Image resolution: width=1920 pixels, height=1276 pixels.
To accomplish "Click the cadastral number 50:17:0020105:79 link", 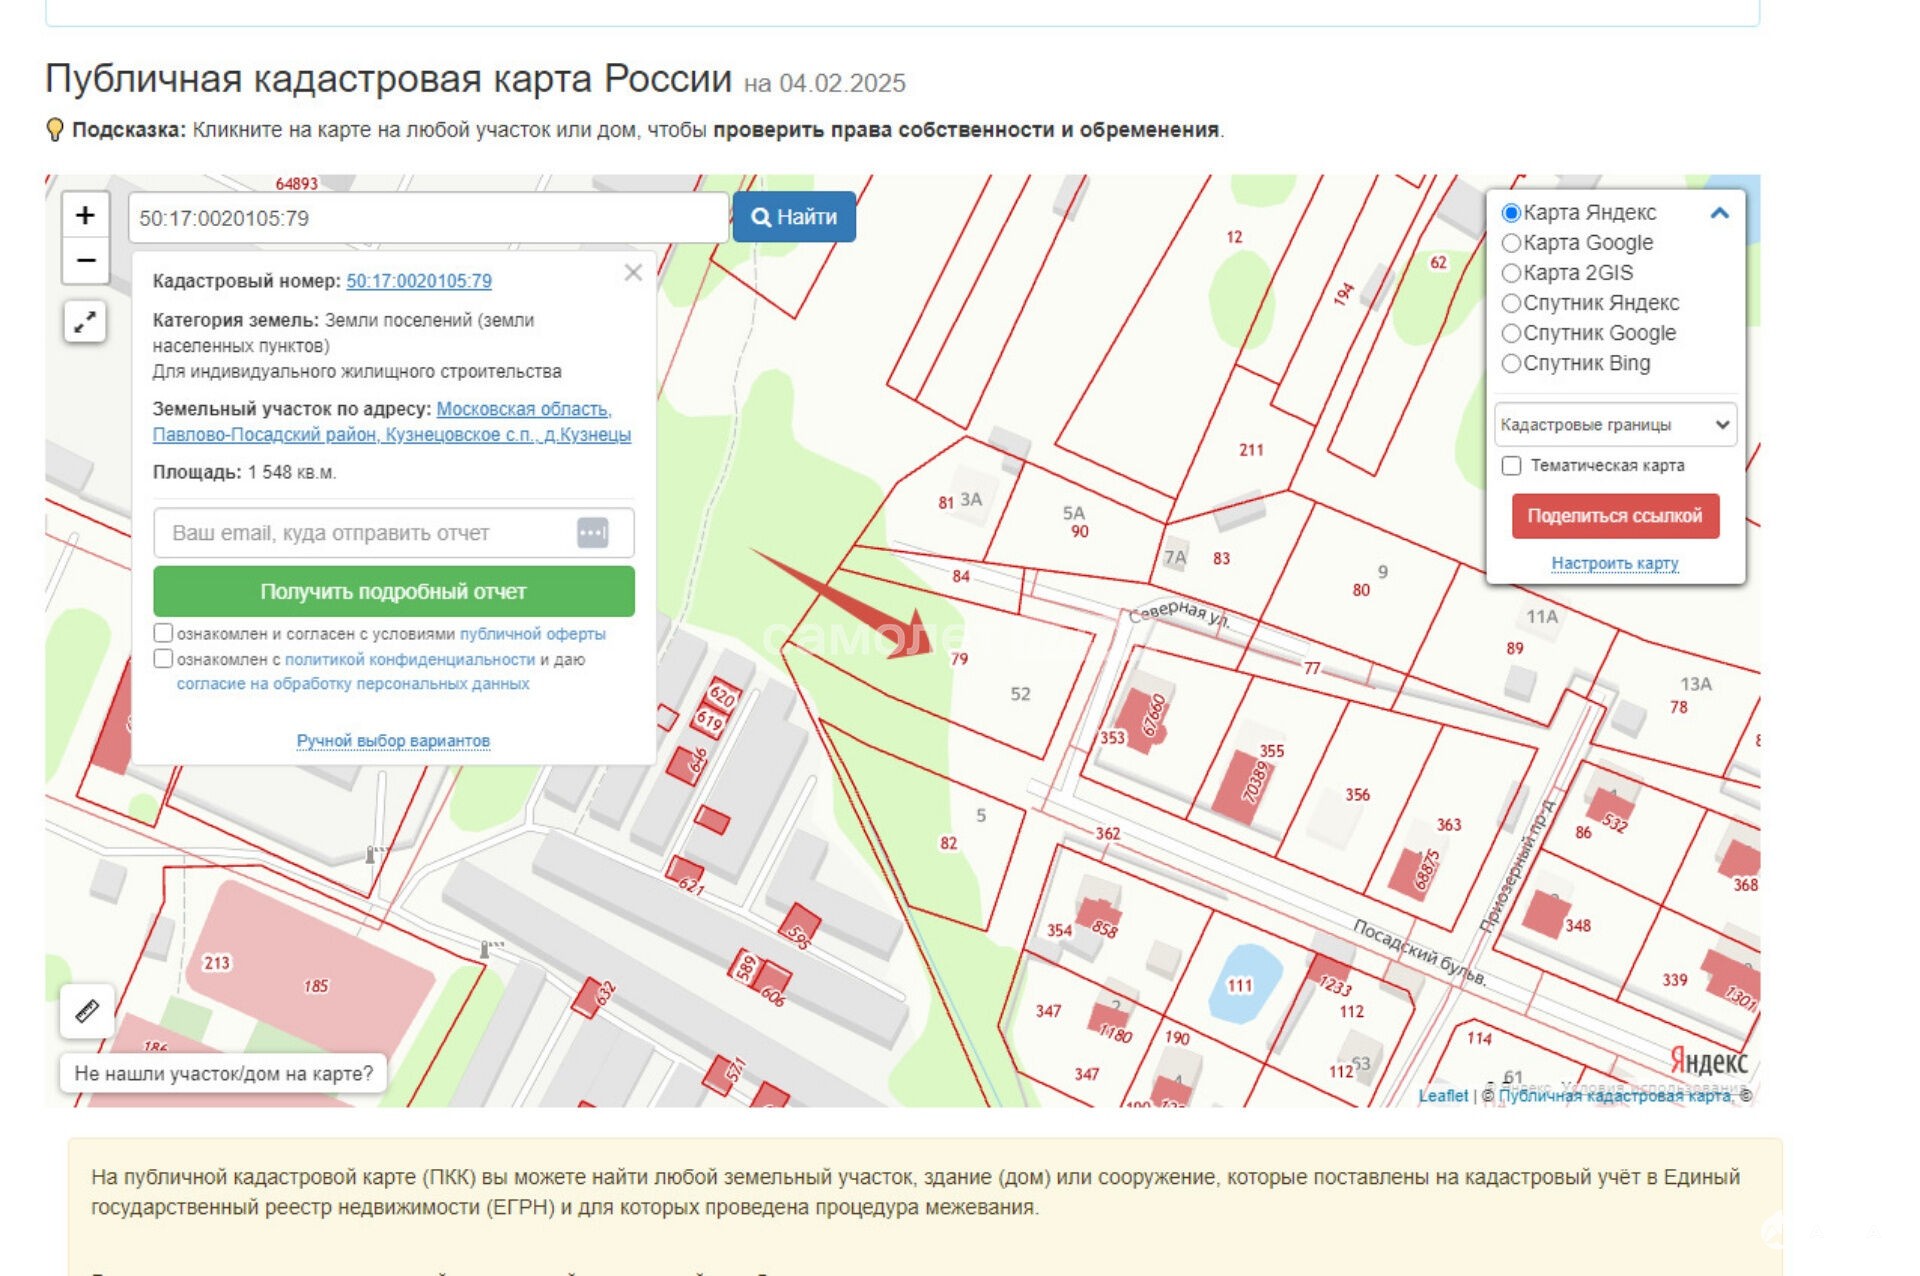I will [419, 281].
